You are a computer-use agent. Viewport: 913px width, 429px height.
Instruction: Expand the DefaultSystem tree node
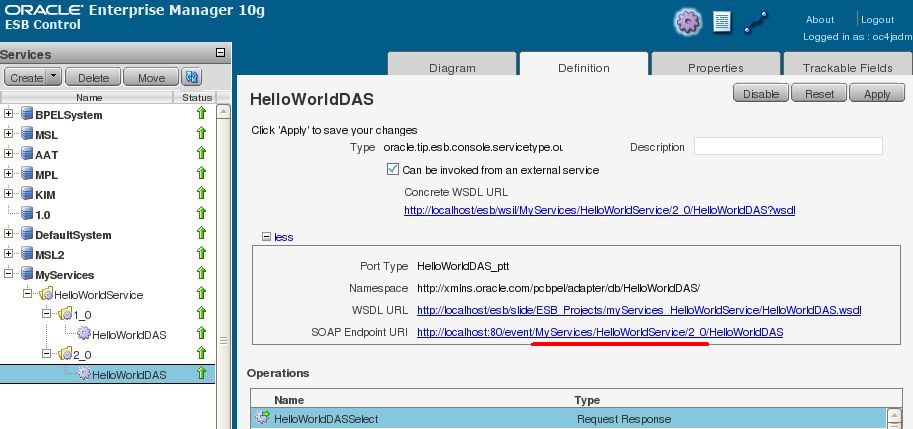tap(8, 234)
